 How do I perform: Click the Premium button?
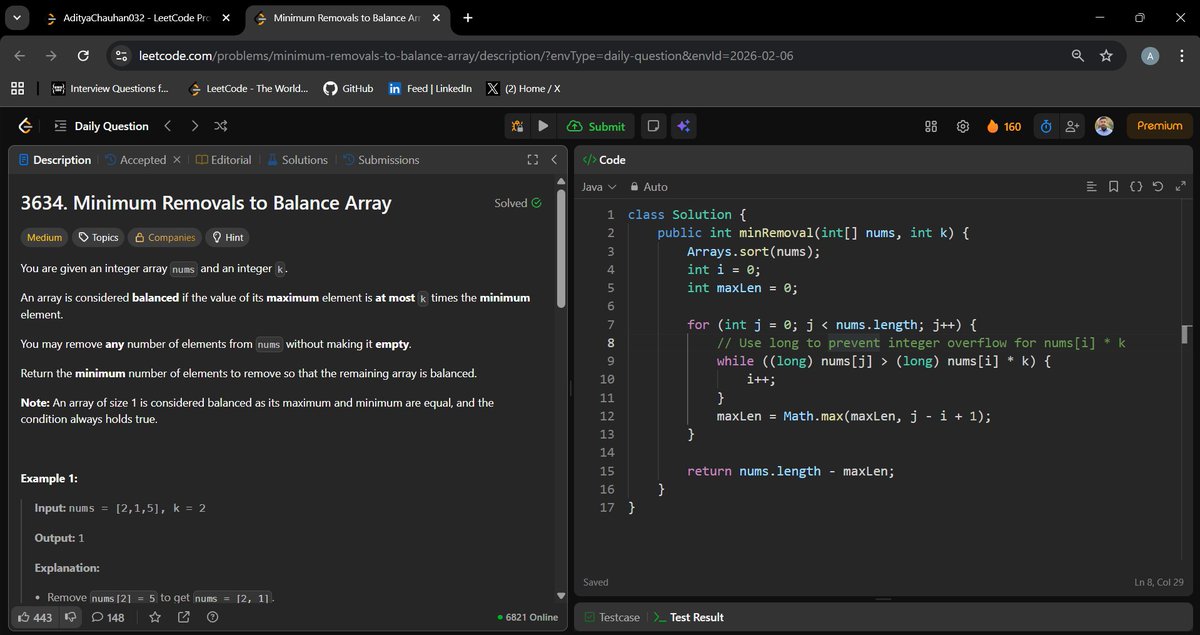(x=1160, y=126)
